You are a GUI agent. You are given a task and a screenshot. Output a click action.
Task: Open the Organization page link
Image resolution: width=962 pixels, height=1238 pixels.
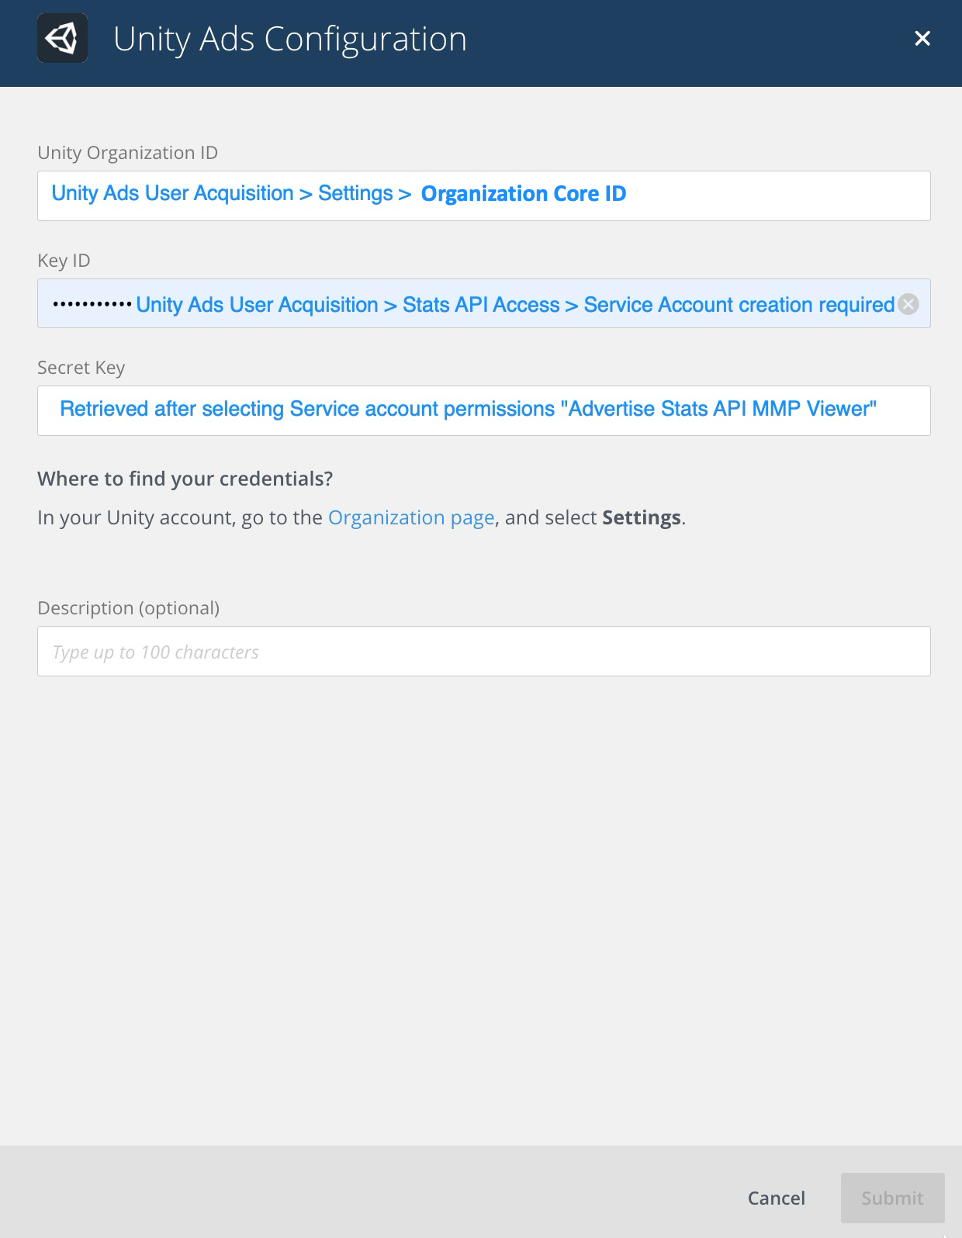411,518
